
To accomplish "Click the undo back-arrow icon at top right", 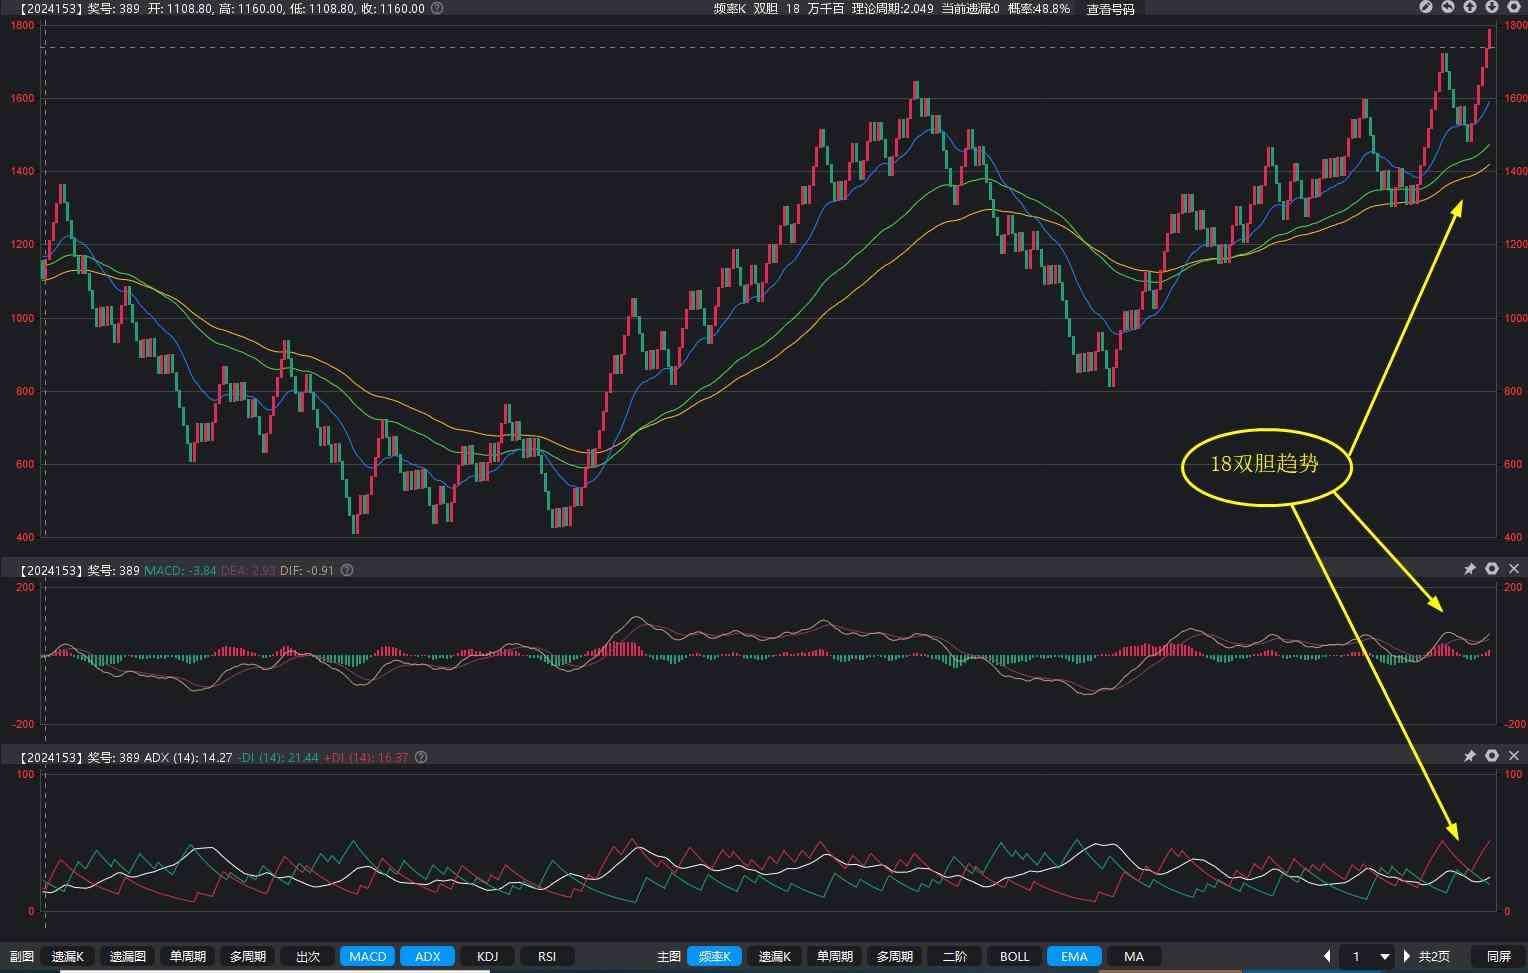I will [x=1448, y=8].
